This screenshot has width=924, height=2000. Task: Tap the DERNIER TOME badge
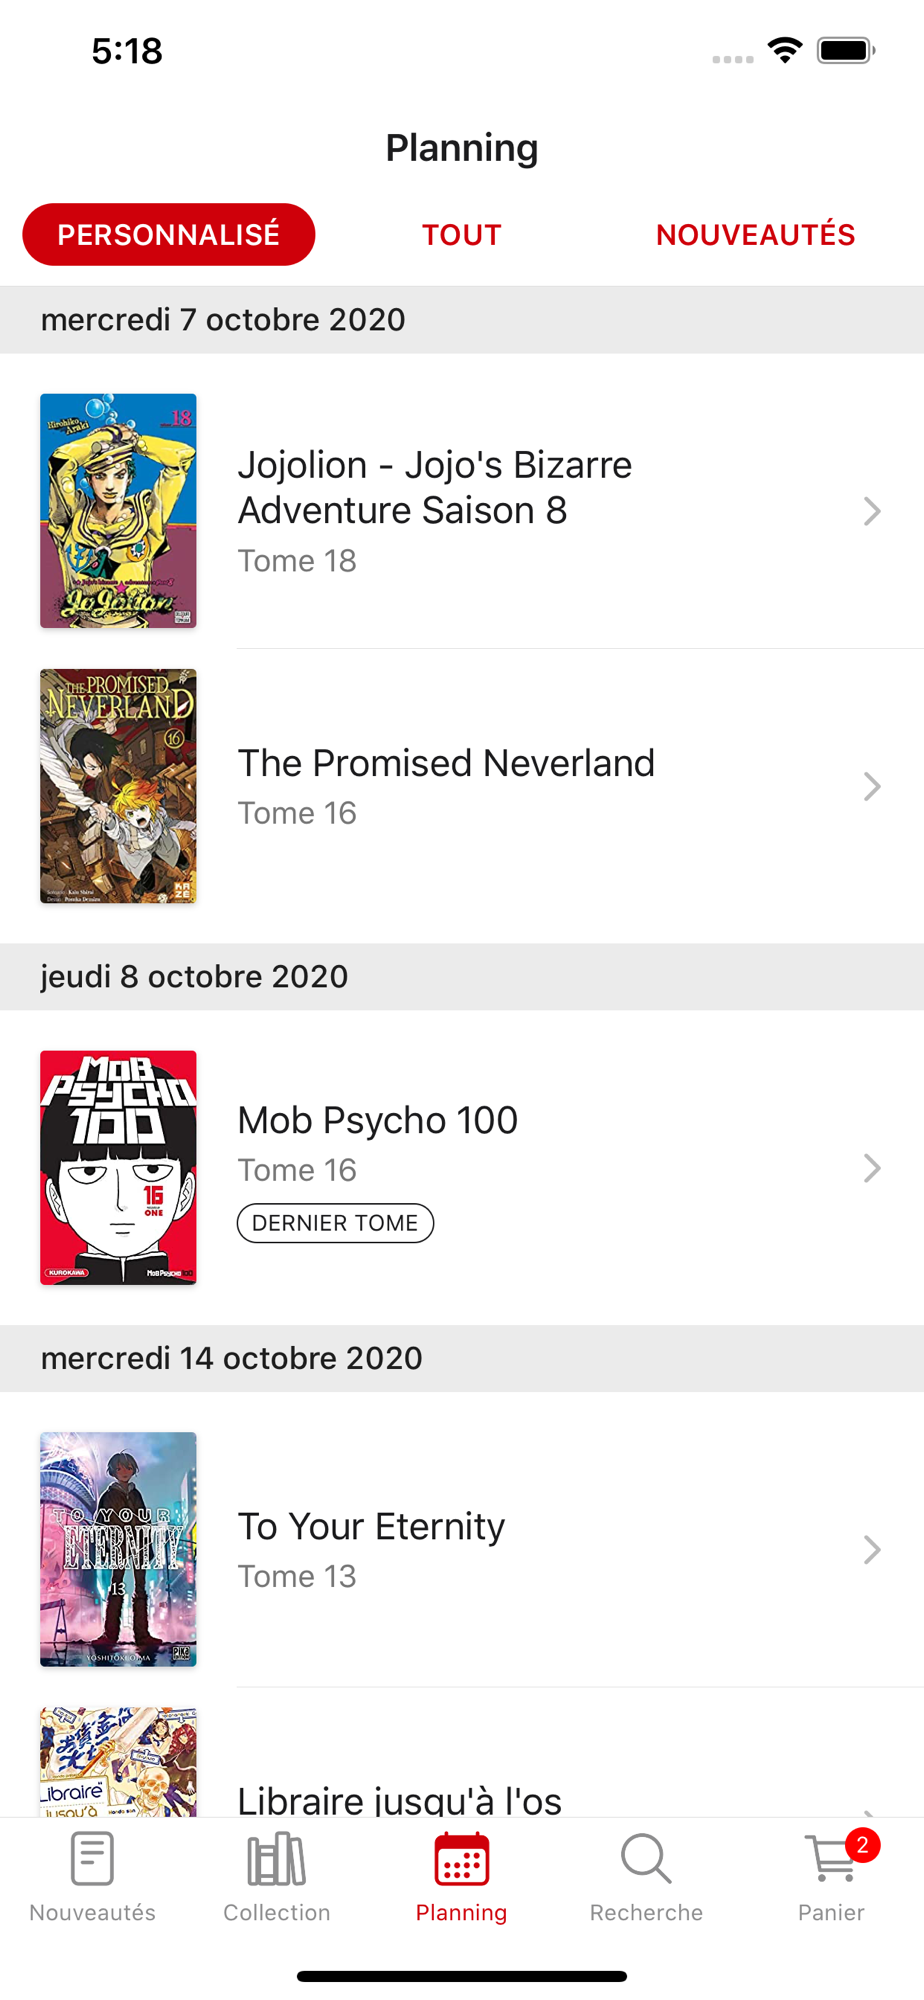[x=335, y=1223]
